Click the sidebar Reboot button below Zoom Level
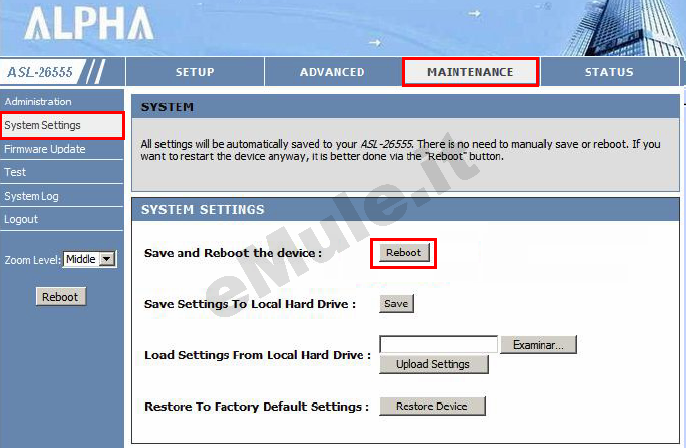Image resolution: width=686 pixels, height=448 pixels. 60,297
